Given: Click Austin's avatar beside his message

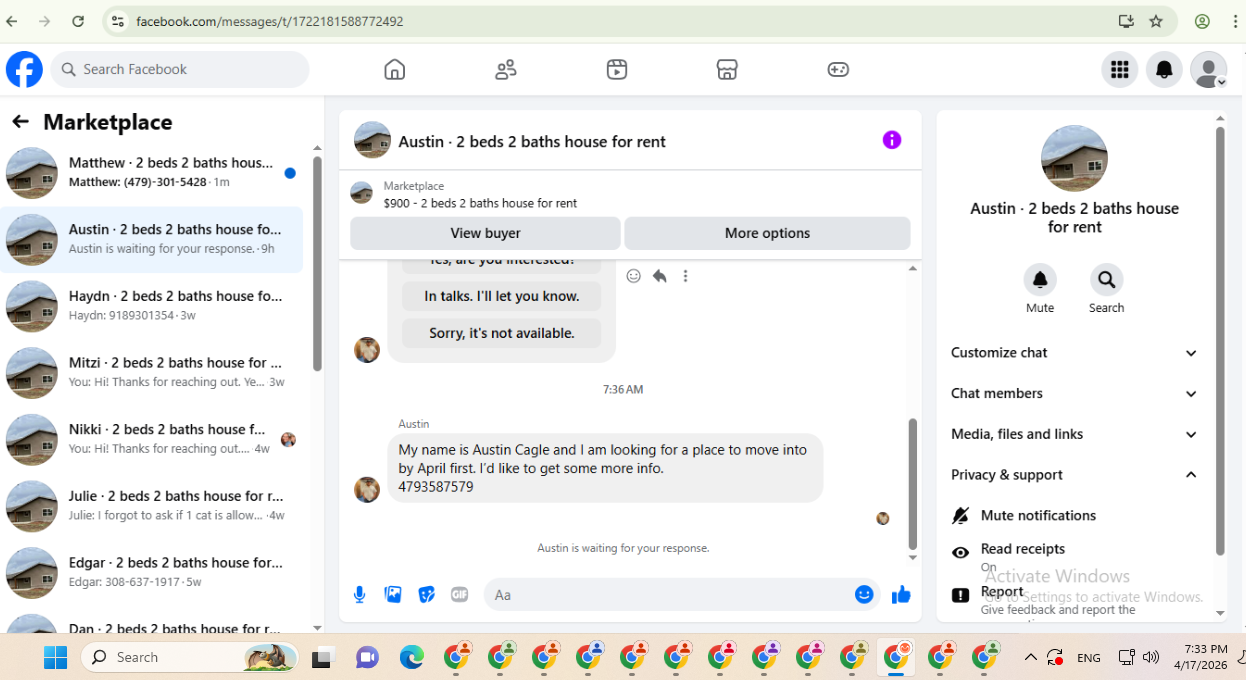Looking at the screenshot, I should (367, 489).
